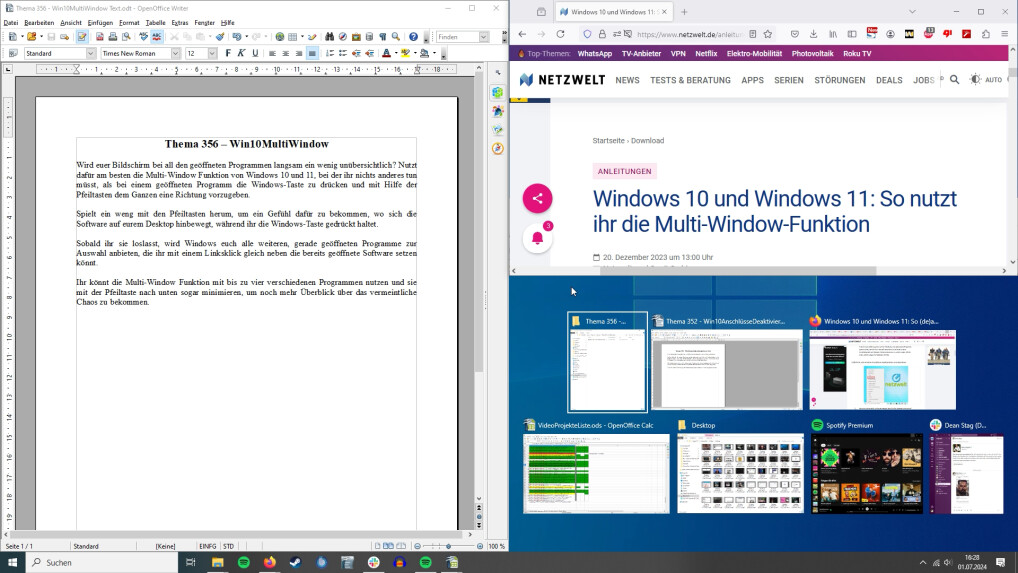Viewport: 1018px width, 573px height.
Task: Click the red share button on Netzwelt
Action: click(537, 198)
